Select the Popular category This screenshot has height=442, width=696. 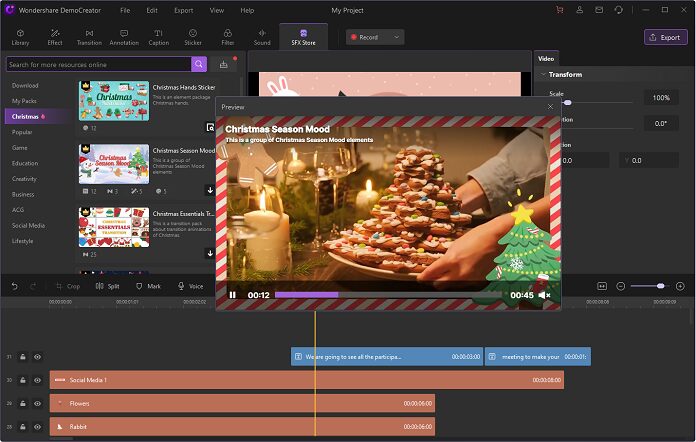(22, 132)
